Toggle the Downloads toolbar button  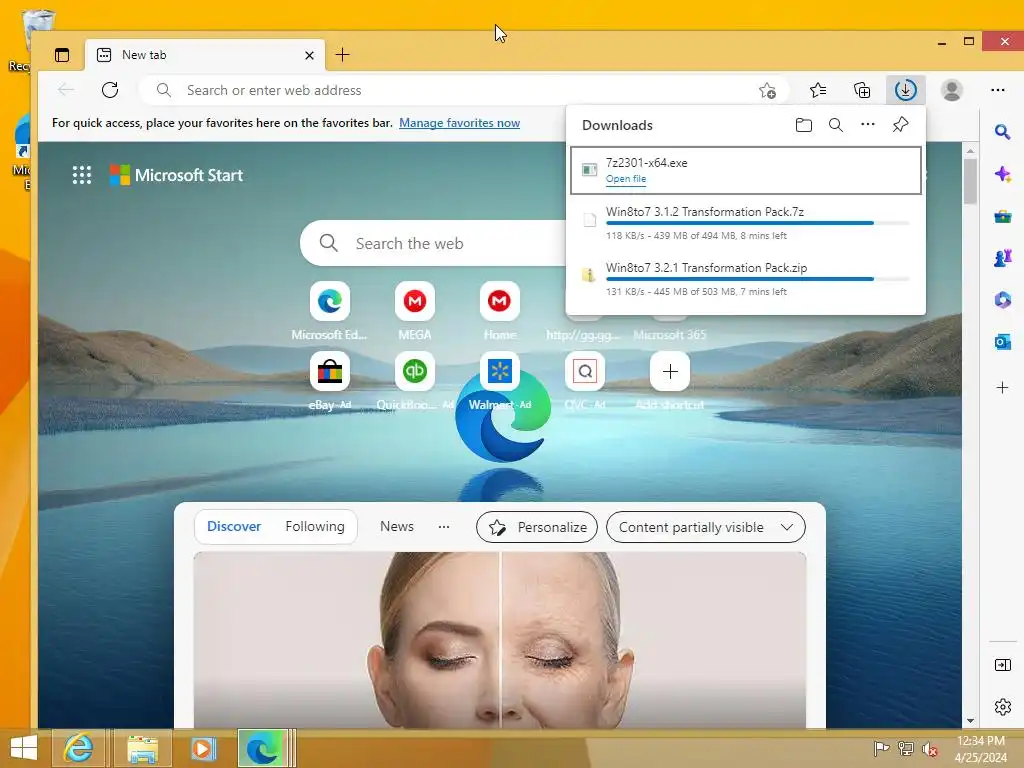coord(905,90)
